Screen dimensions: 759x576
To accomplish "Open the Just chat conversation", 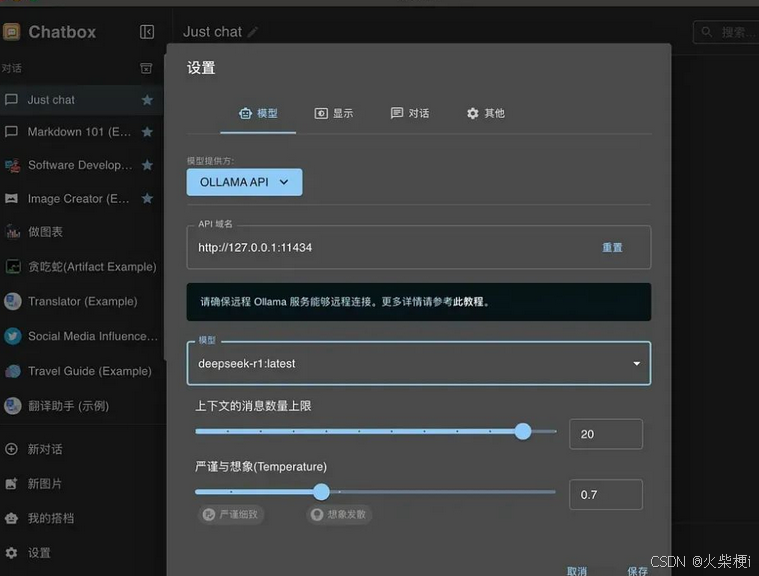I will click(x=81, y=100).
